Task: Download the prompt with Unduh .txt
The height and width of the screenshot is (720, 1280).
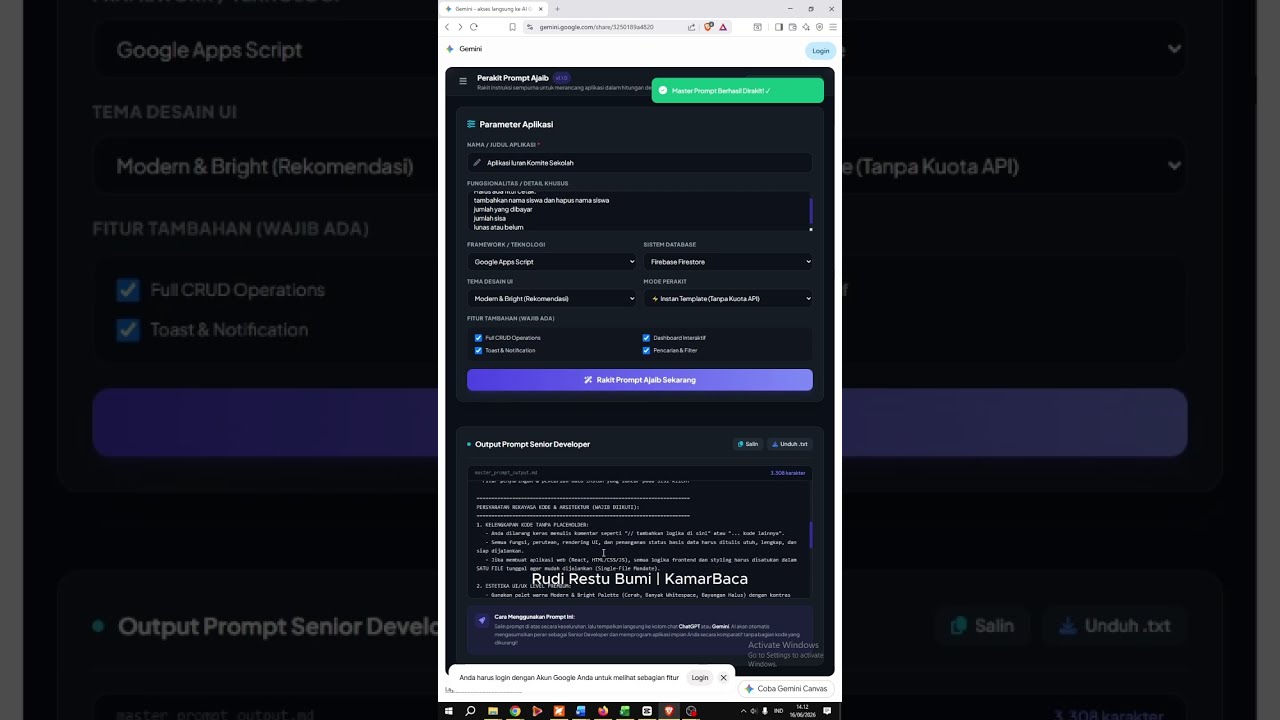Action: (790, 444)
